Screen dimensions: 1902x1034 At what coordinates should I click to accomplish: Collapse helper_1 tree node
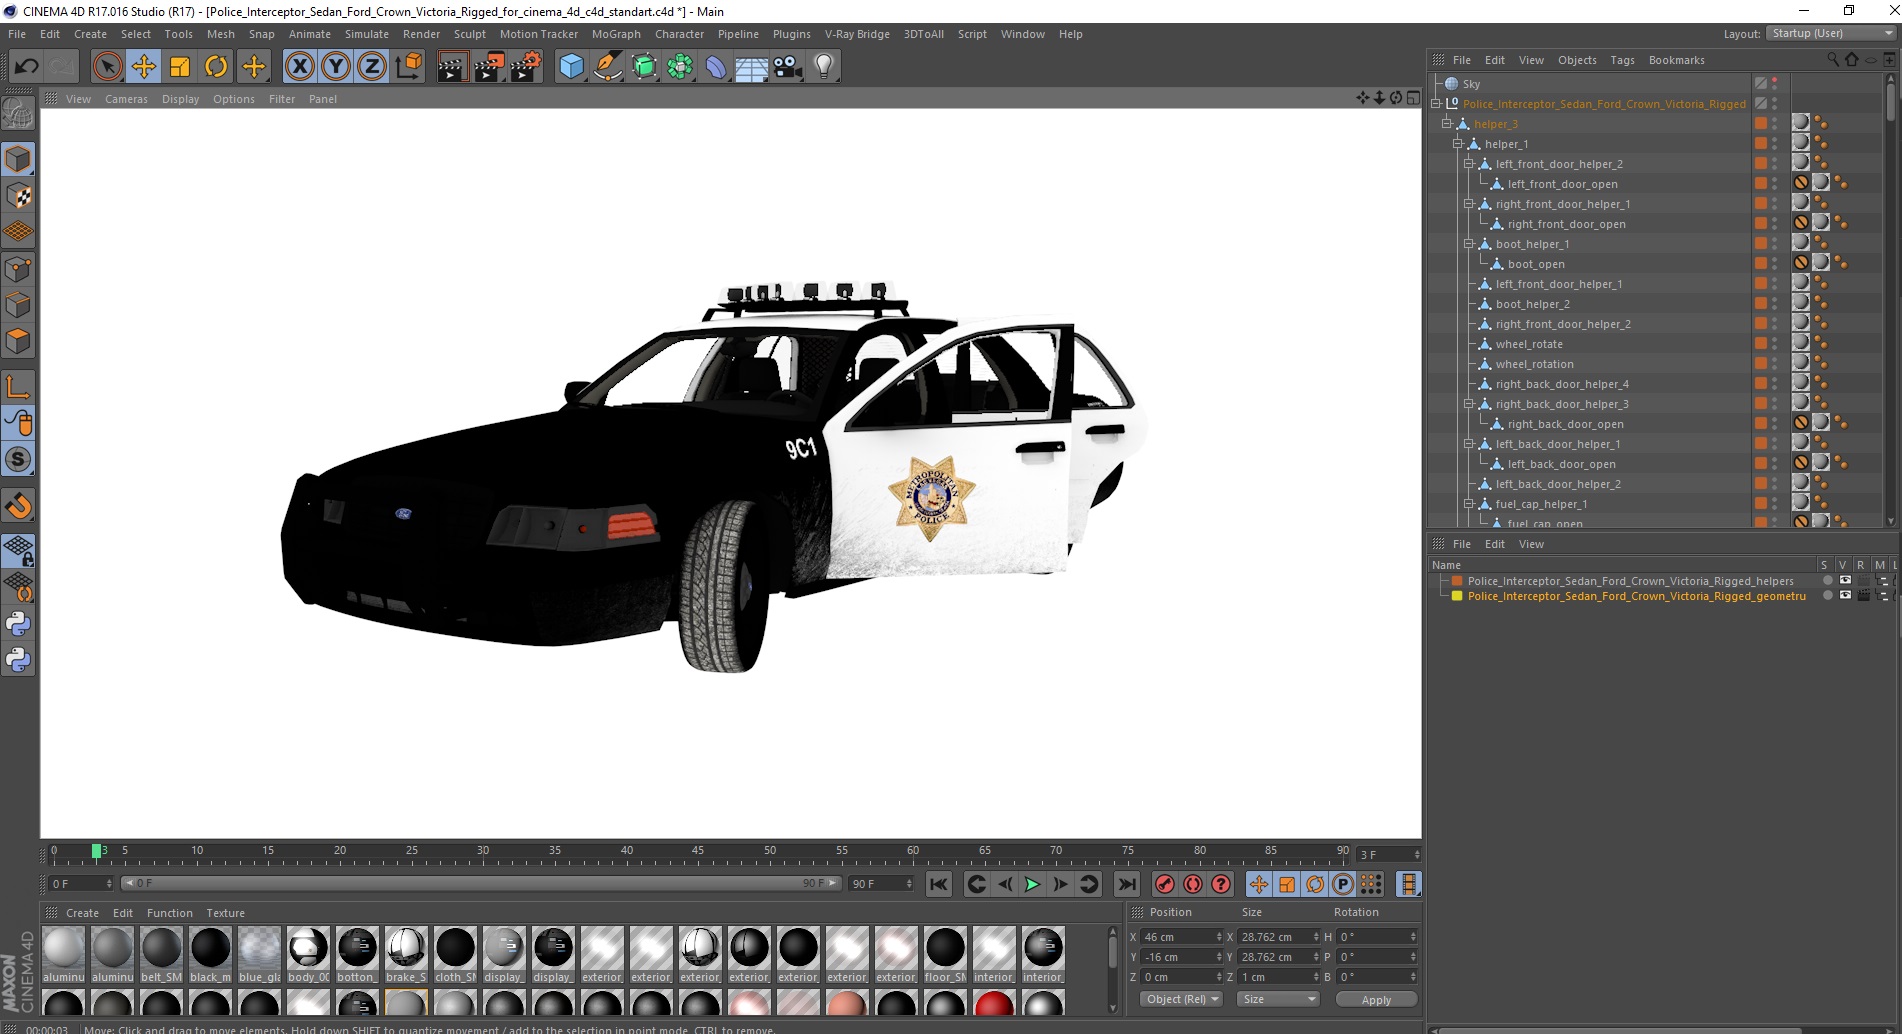1458,144
